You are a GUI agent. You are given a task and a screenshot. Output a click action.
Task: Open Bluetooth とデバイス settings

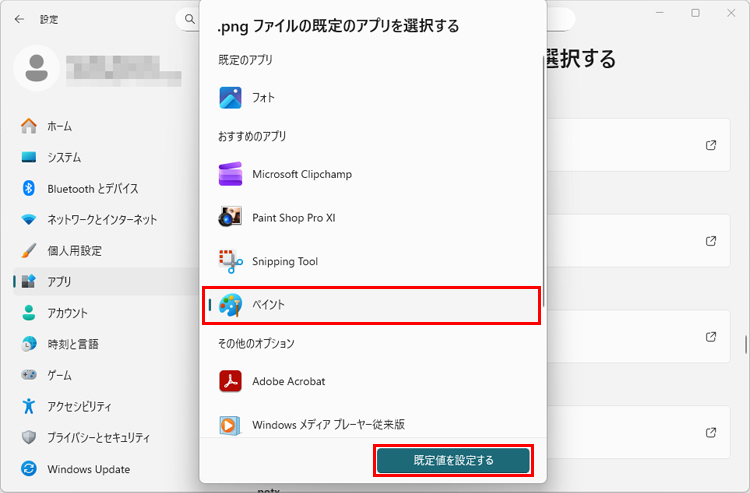click(92, 189)
